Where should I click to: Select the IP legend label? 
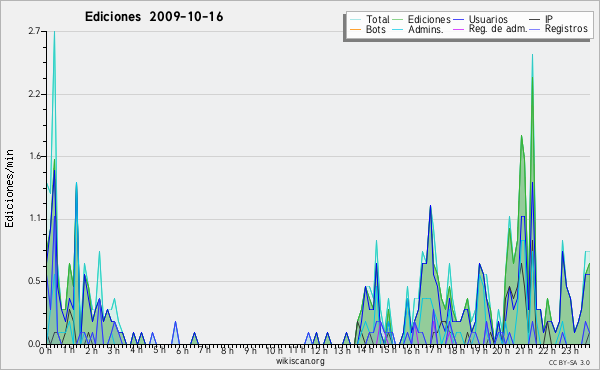pos(549,19)
